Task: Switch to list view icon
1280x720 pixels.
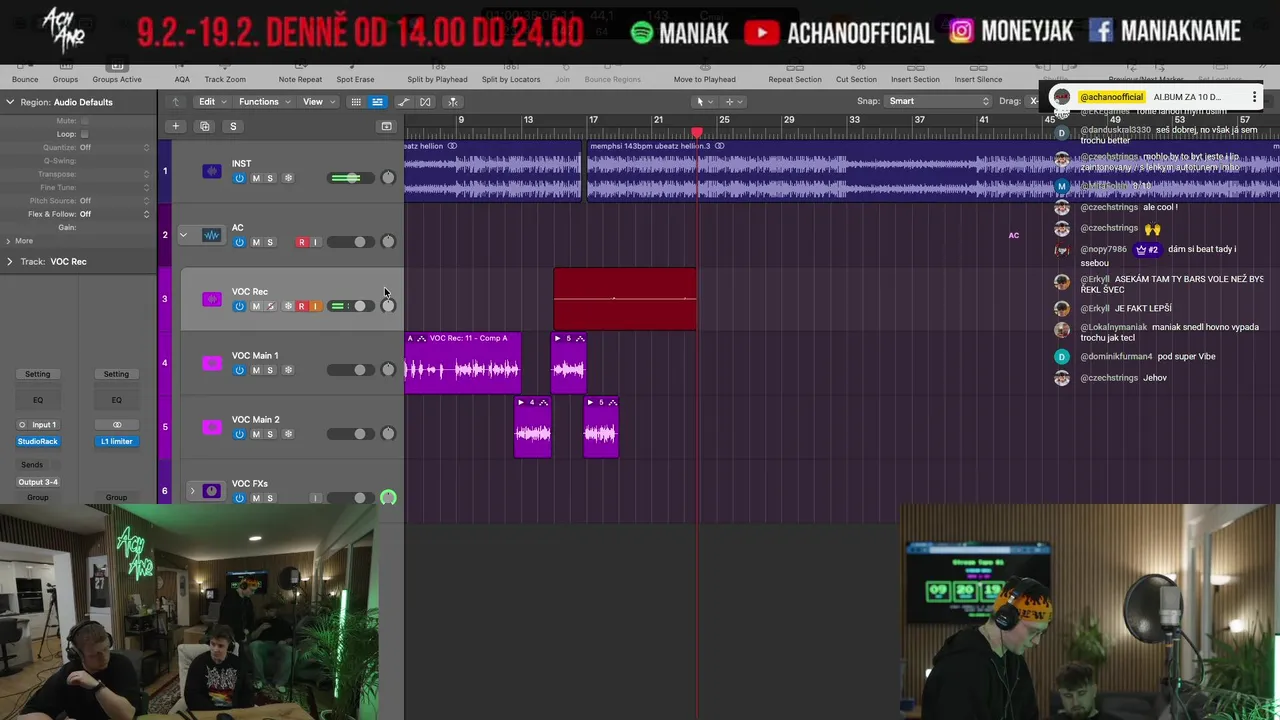Action: [377, 102]
